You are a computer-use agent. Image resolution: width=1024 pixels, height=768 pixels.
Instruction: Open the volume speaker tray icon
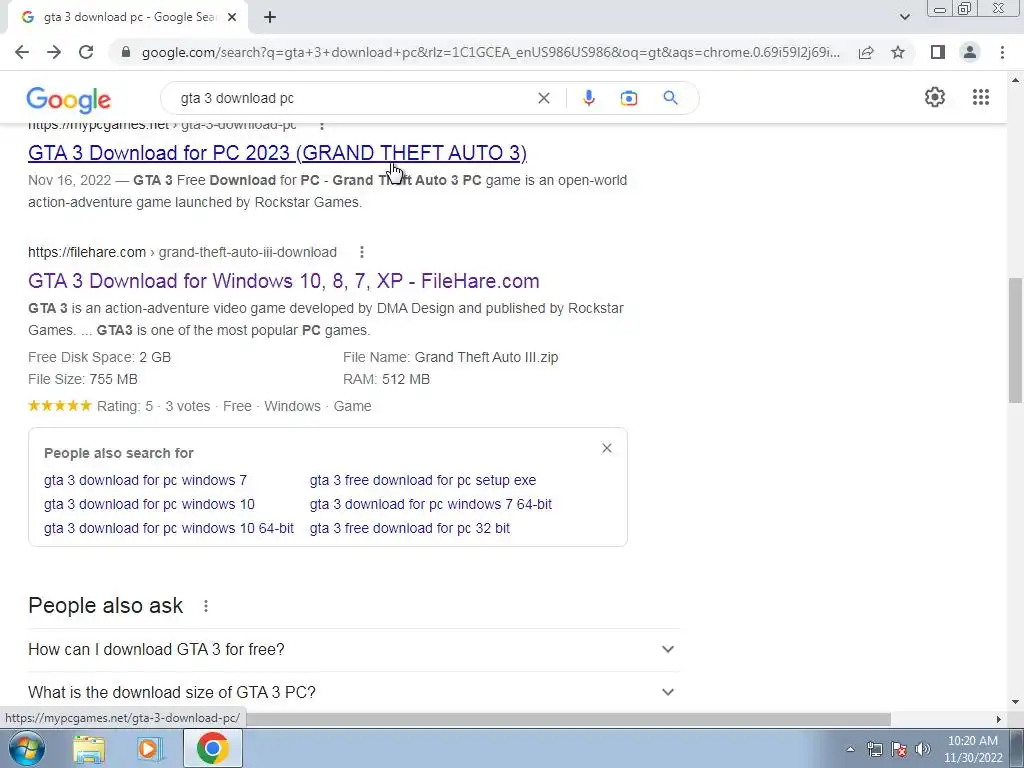click(x=922, y=749)
